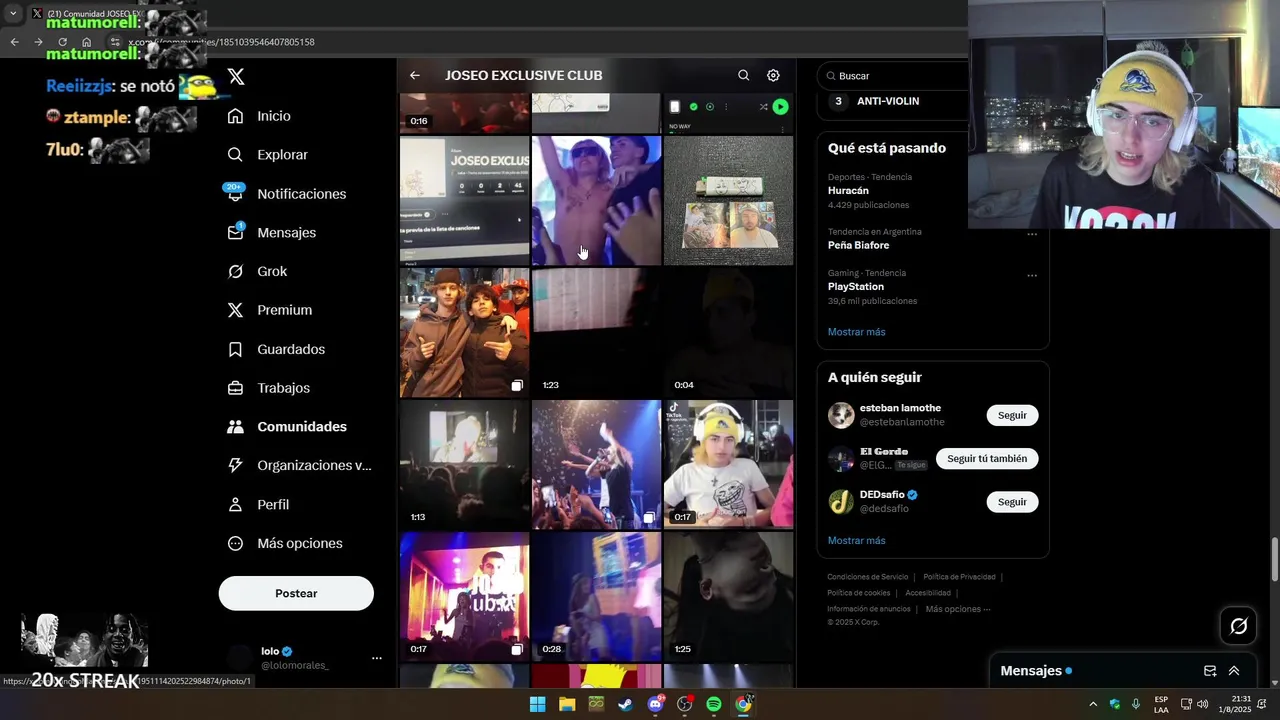Follow DEDsafio account
The width and height of the screenshot is (1280, 720).
[1012, 502]
